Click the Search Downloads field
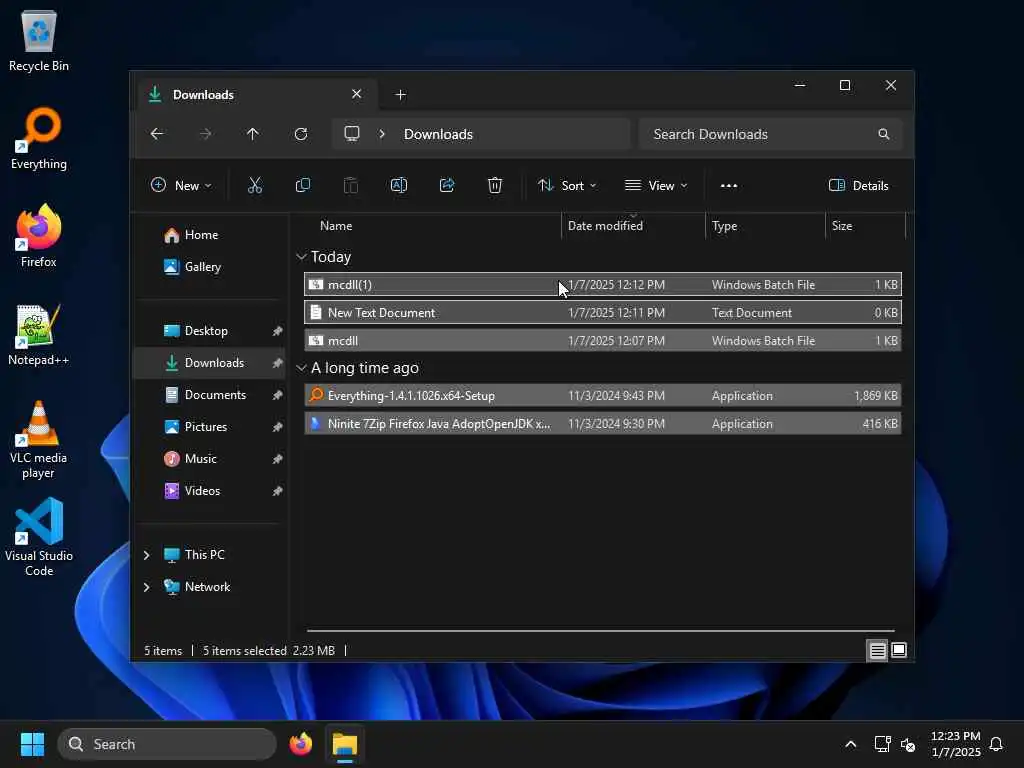The image size is (1024, 768). (x=771, y=134)
